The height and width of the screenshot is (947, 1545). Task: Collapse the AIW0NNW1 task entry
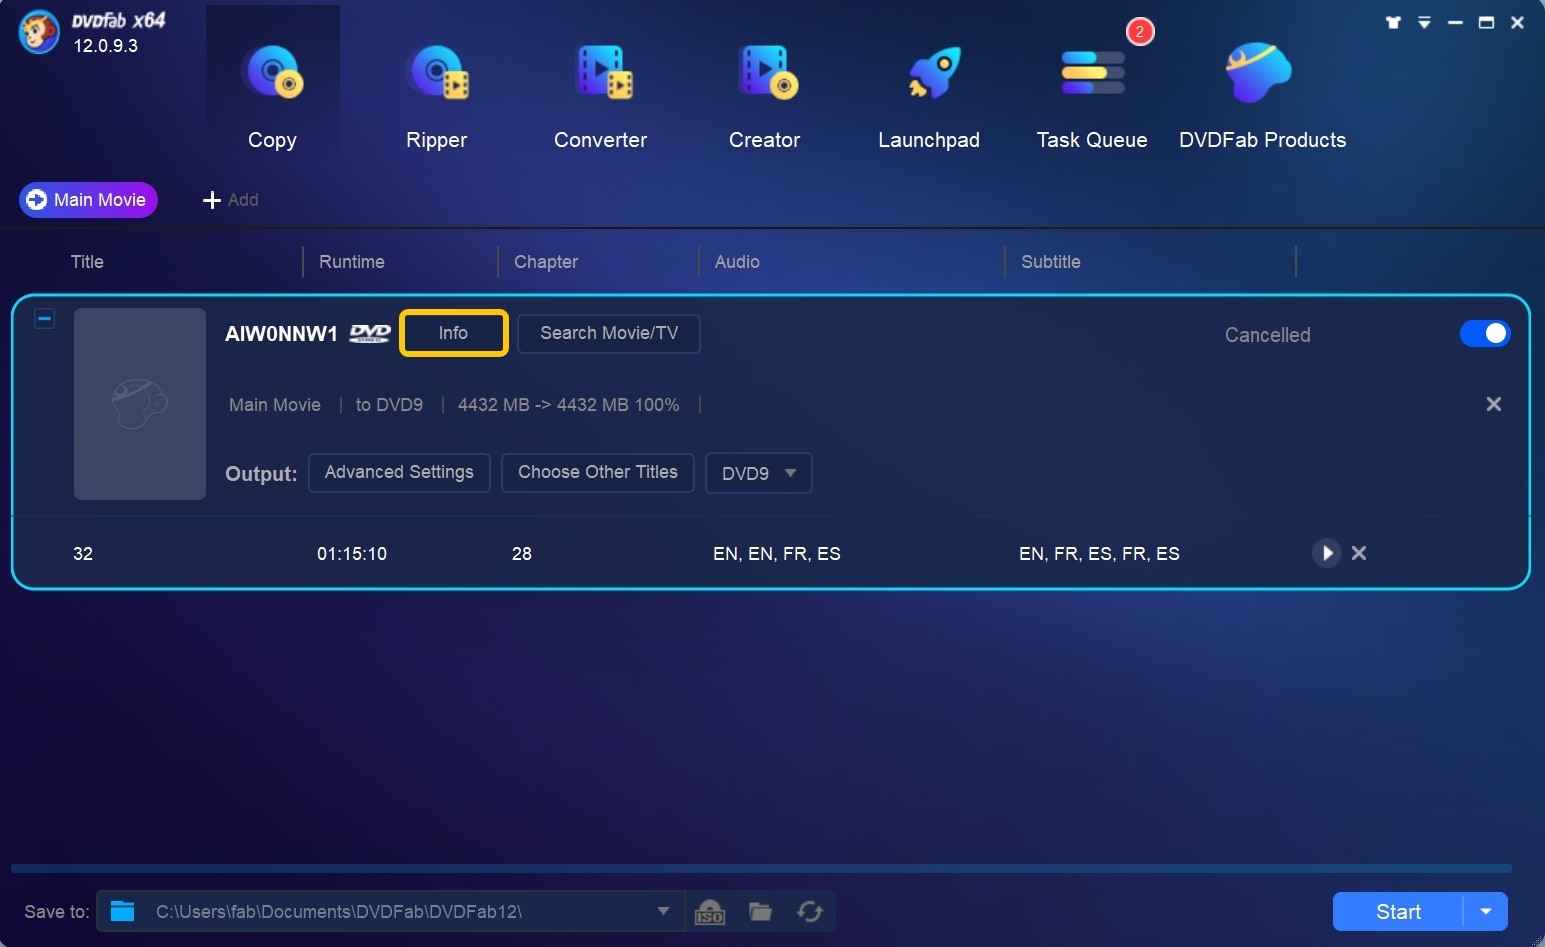point(44,319)
